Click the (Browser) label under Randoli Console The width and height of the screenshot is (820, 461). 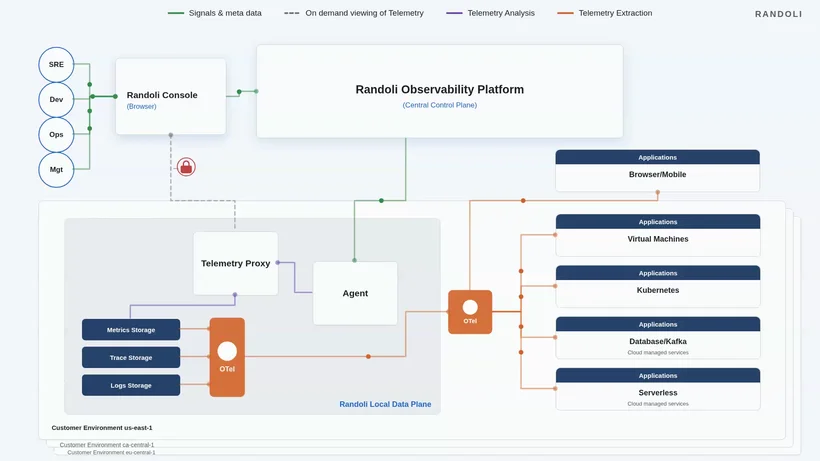pyautogui.click(x=141, y=106)
